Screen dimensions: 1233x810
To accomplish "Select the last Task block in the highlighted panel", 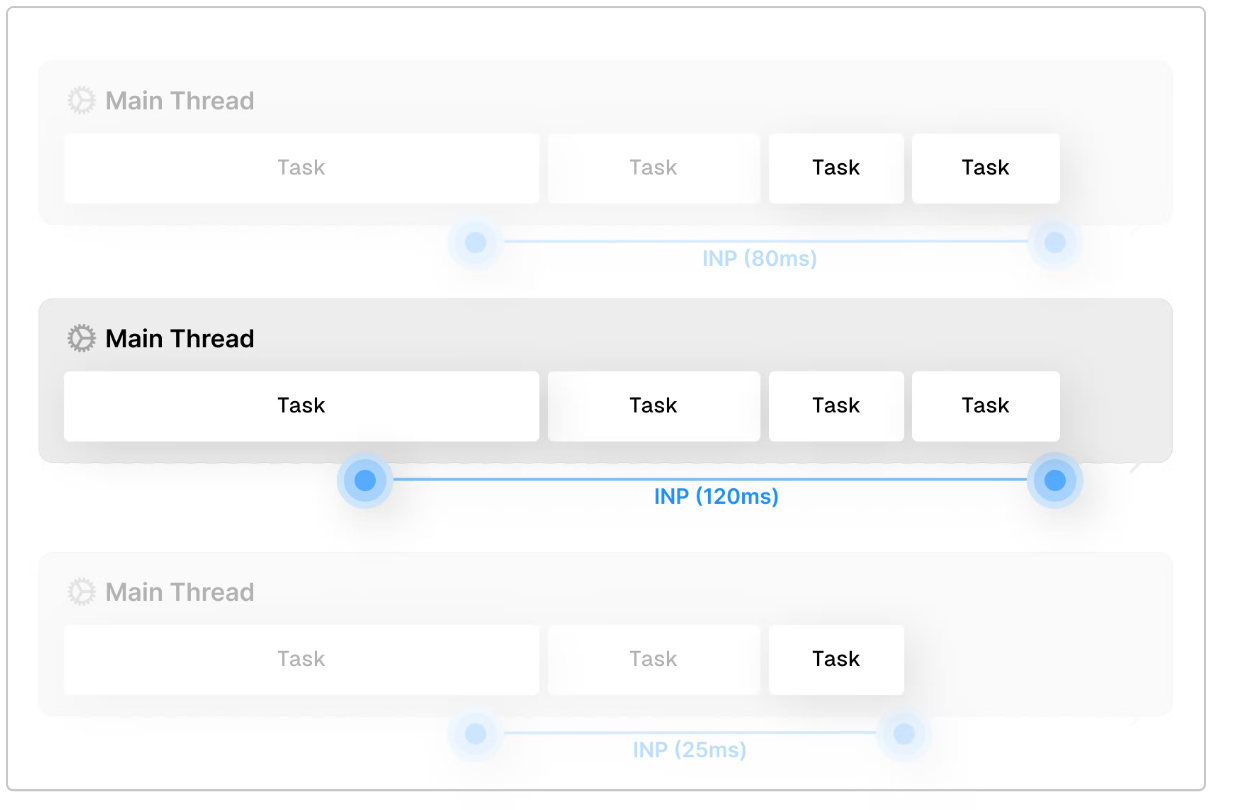I will tap(985, 406).
